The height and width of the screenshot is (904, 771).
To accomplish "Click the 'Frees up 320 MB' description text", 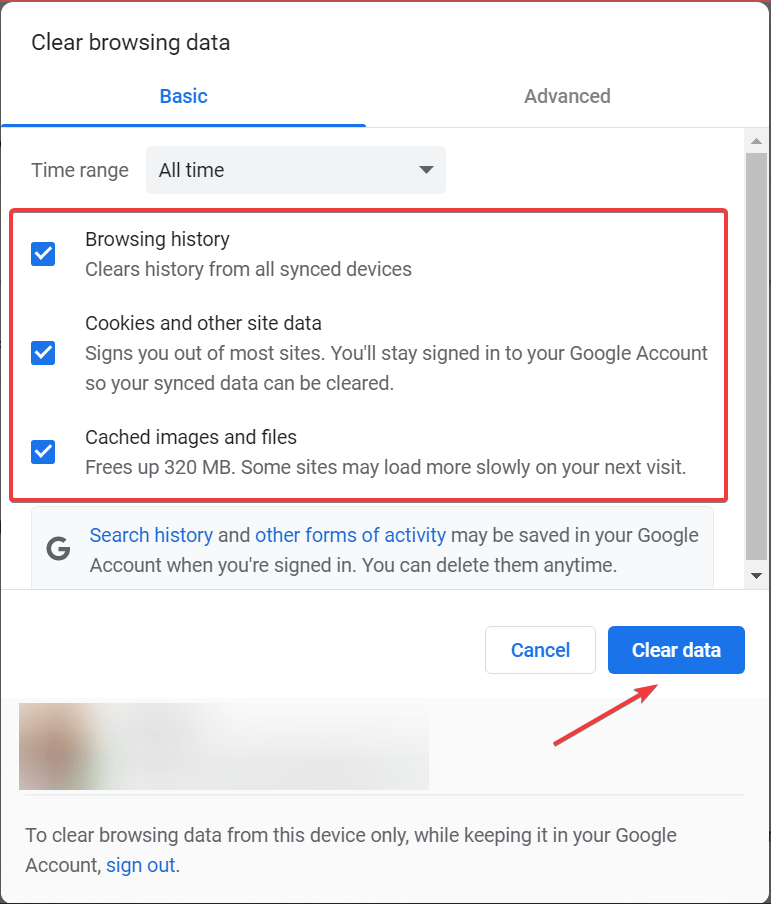I will 386,467.
